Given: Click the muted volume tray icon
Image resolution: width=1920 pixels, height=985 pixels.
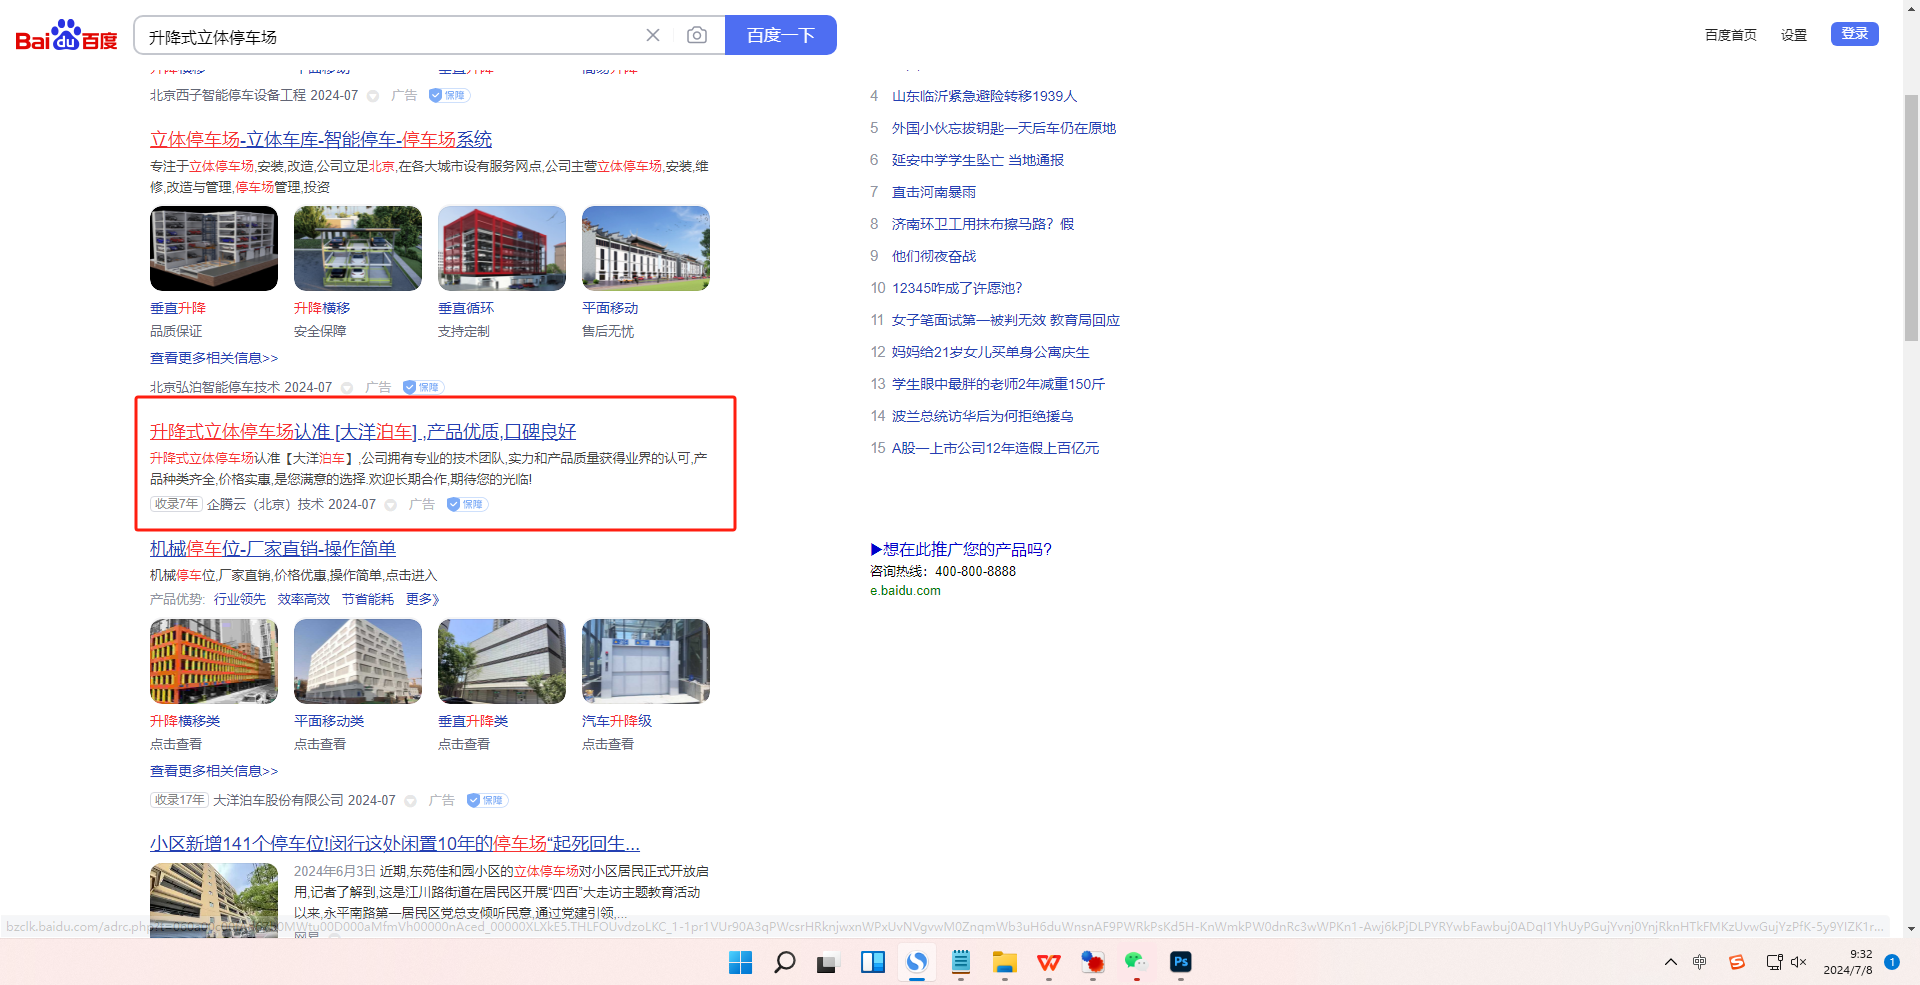Looking at the screenshot, I should click(1799, 962).
